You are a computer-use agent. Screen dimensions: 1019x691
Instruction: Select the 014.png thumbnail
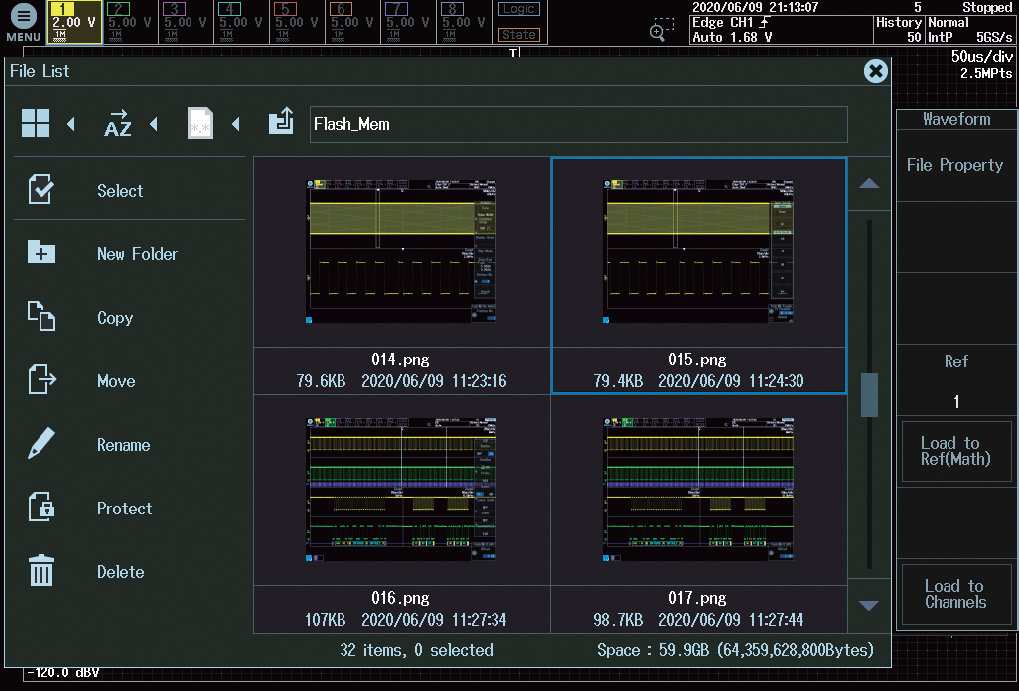[401, 252]
